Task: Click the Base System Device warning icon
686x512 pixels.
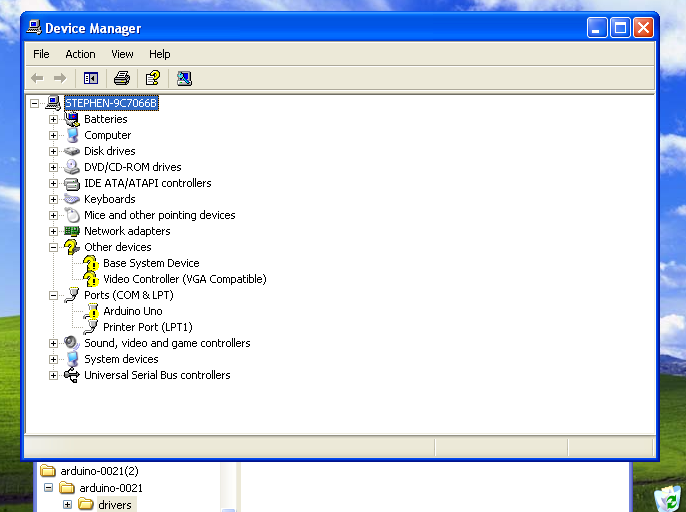Action: [91, 263]
